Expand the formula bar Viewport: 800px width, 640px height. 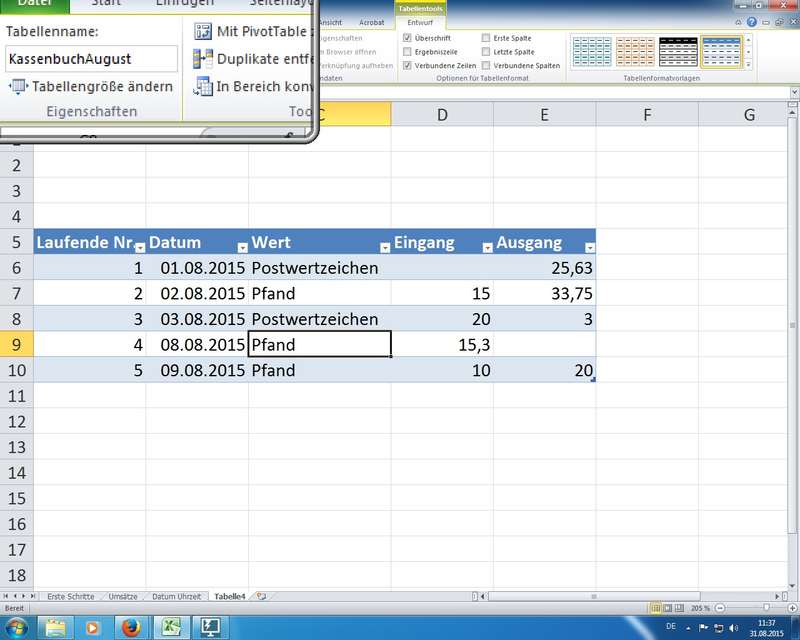794,92
